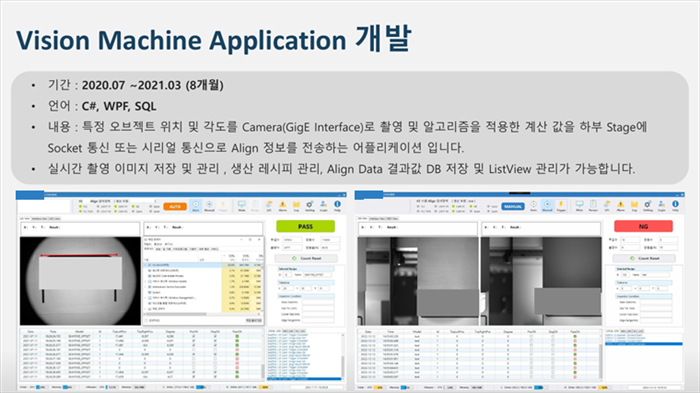Open Help info icon in PASS window
Viewport: 700px width, 393px height.
coord(338,205)
